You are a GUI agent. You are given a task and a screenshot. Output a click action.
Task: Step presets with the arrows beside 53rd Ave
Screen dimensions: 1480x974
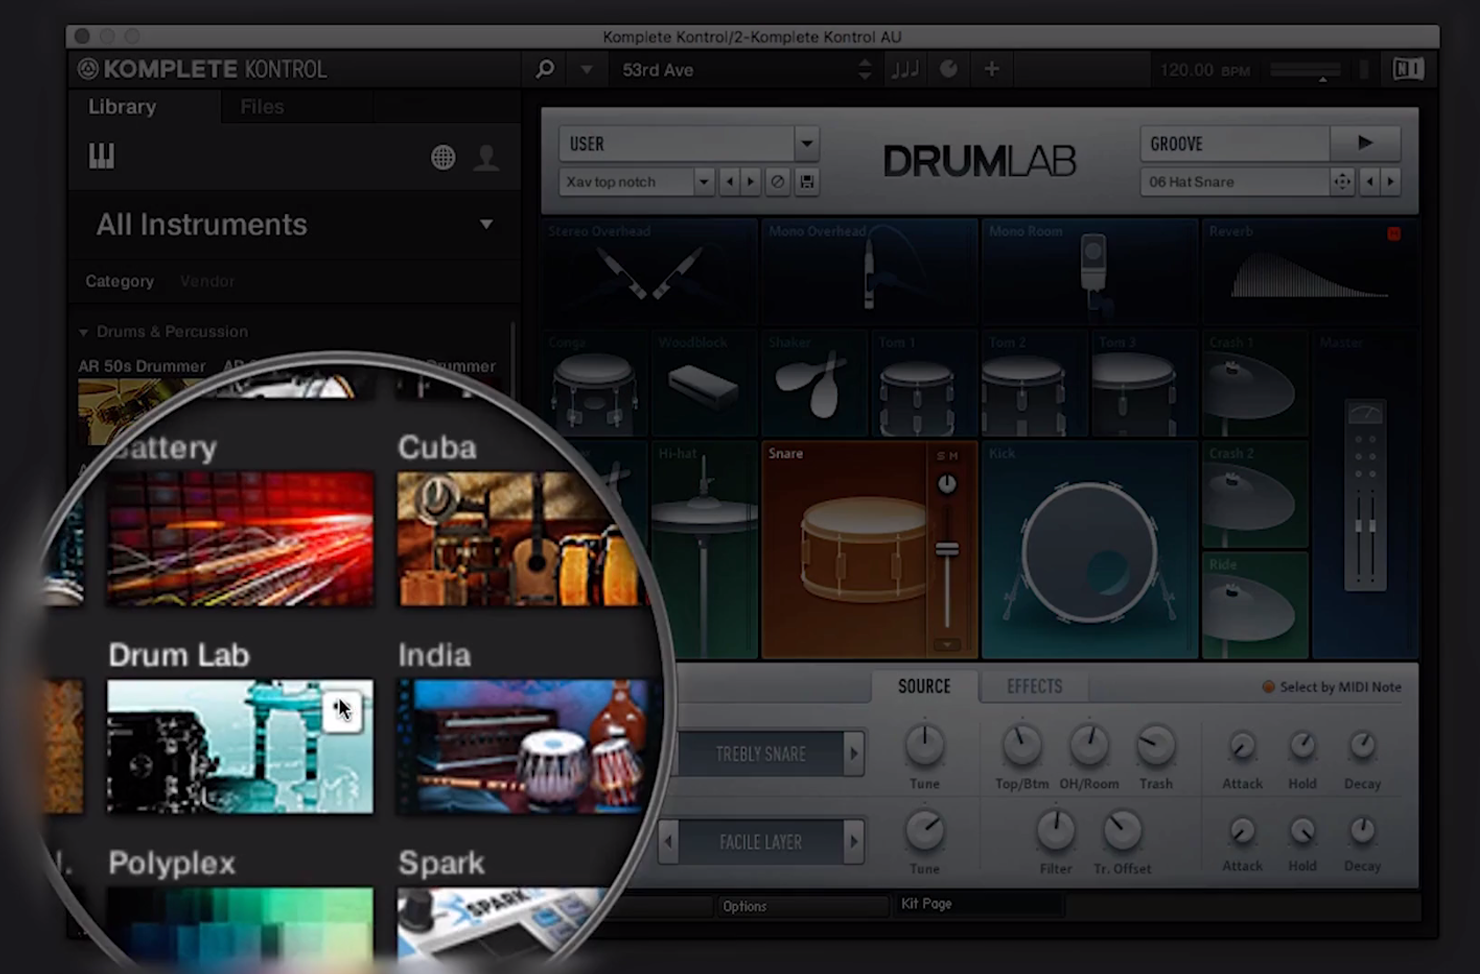pos(865,70)
